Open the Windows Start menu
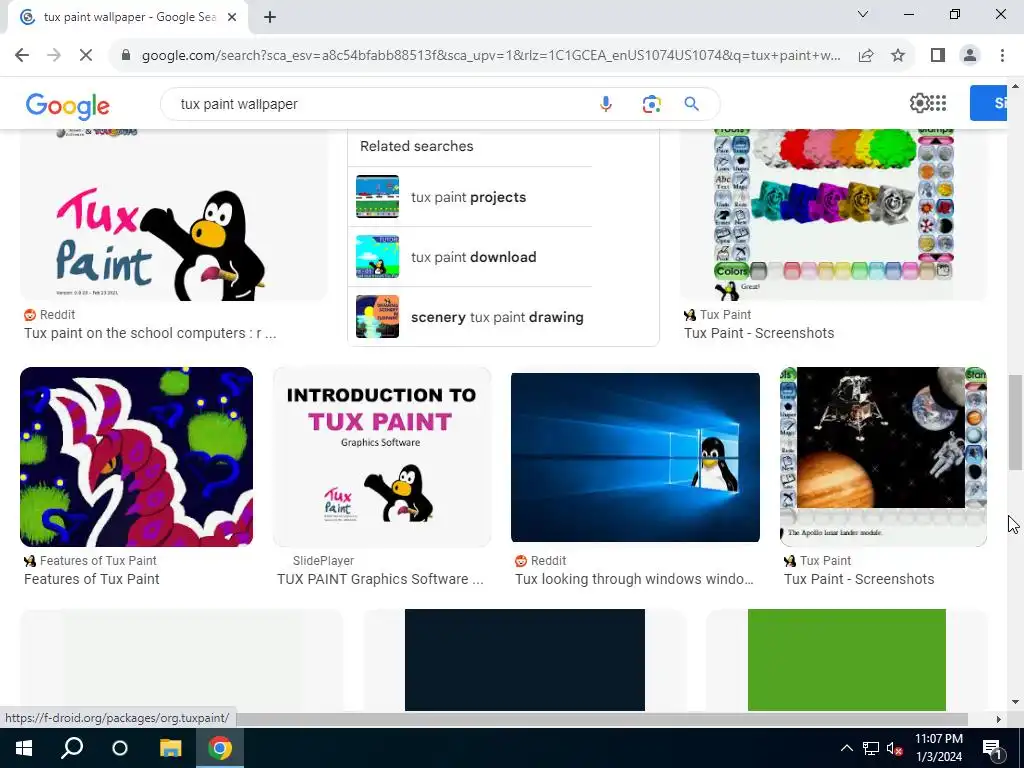 (24, 748)
